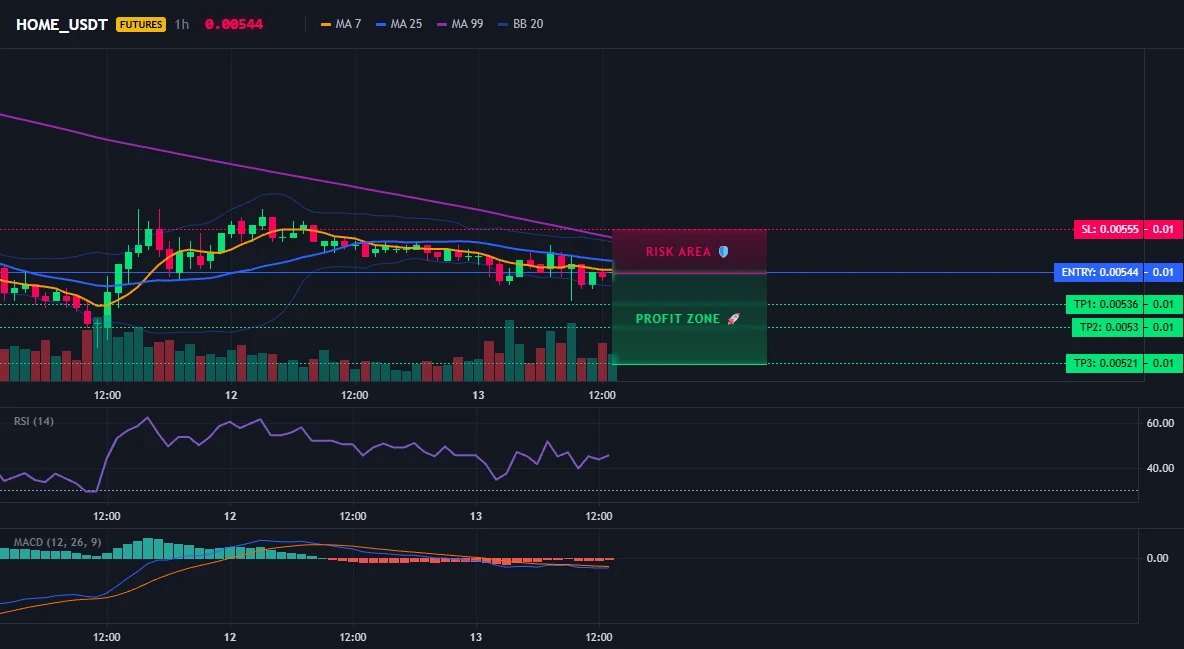Image resolution: width=1184 pixels, height=649 pixels.
Task: Click the 0.01 value beside ENTRY label
Action: [x=1164, y=272]
